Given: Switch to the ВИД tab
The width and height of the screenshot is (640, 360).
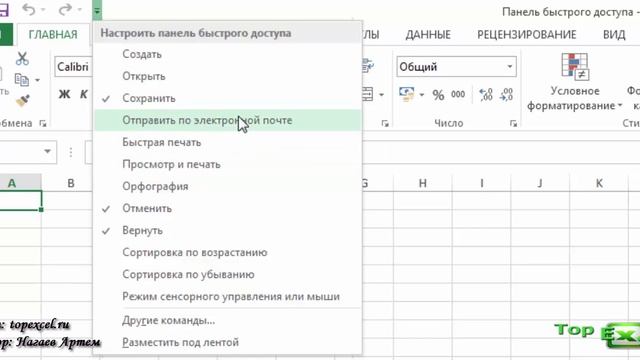Looking at the screenshot, I should pyautogui.click(x=614, y=35).
